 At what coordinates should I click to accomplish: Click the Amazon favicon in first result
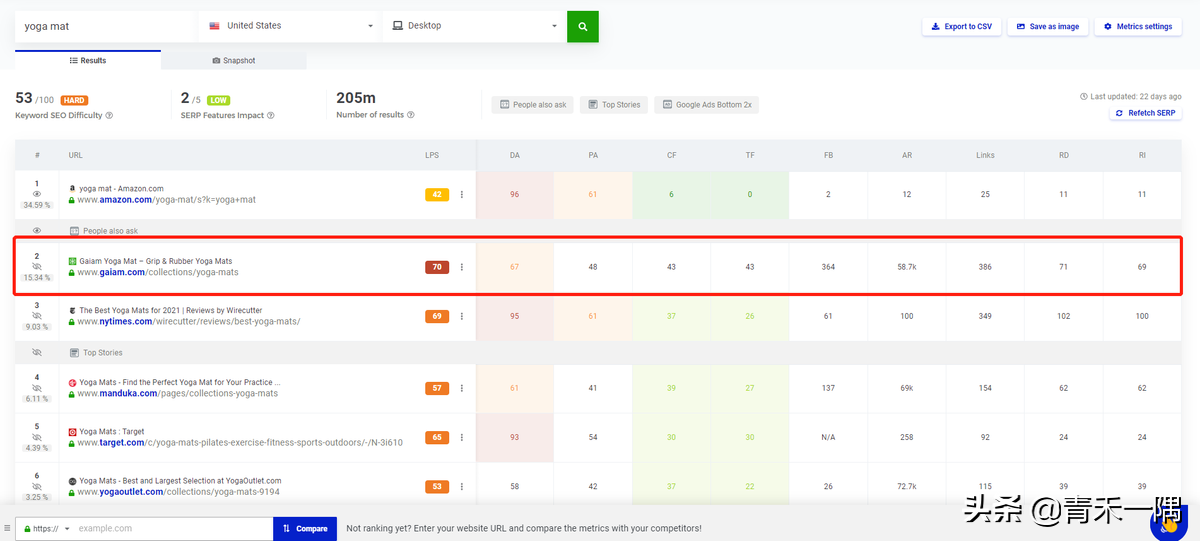point(73,188)
